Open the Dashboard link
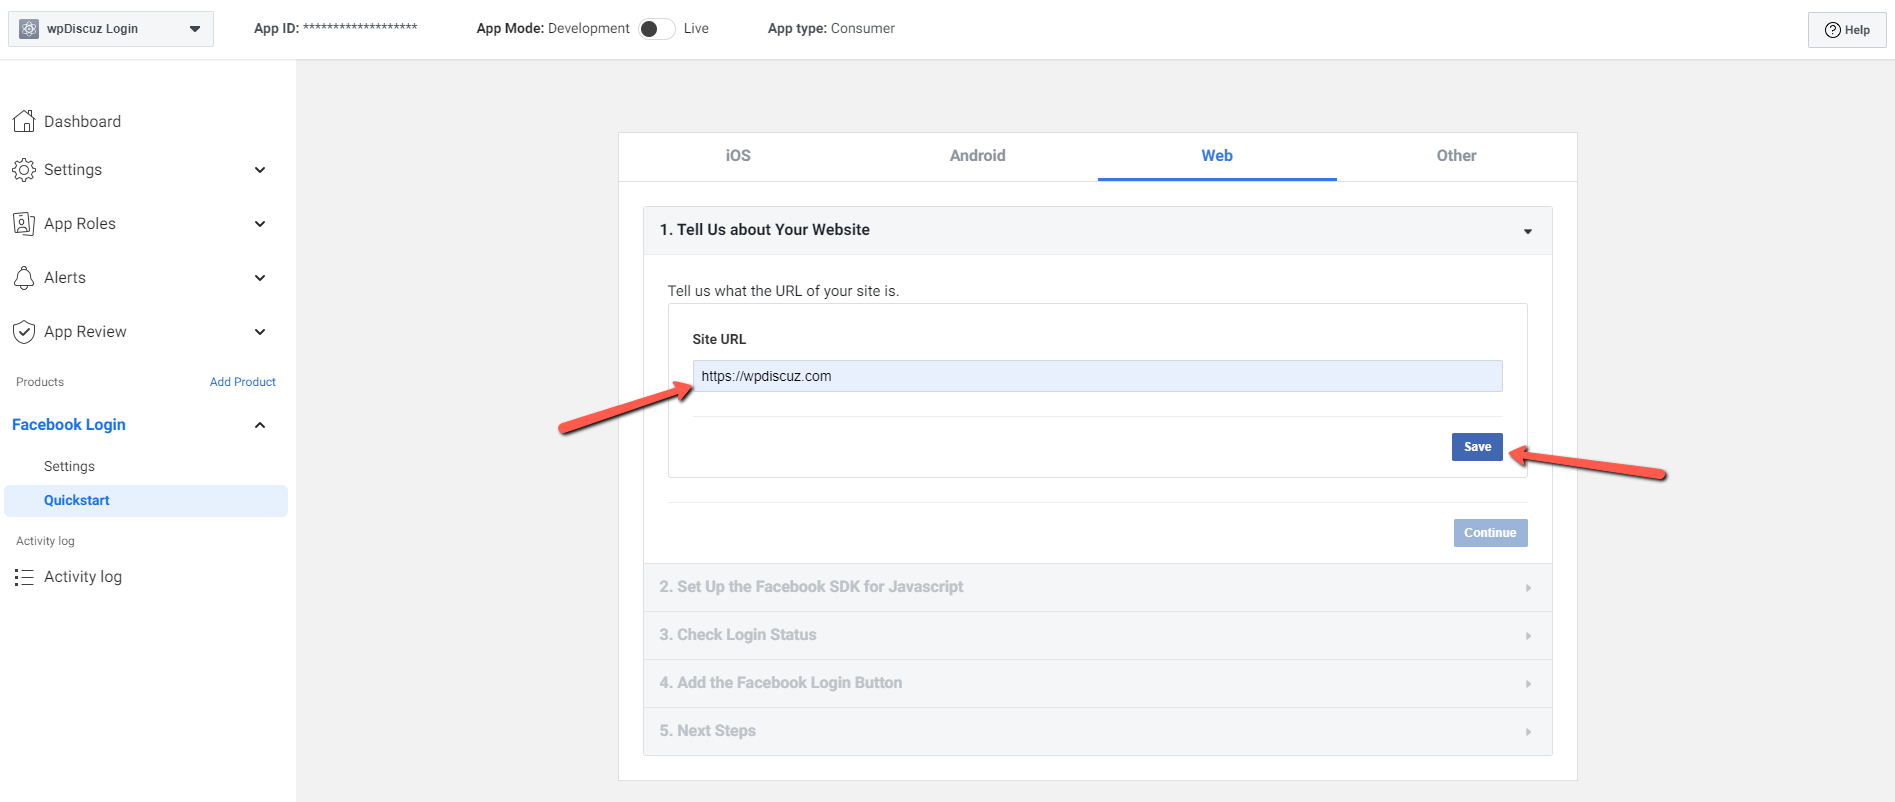The image size is (1895, 802). click(x=82, y=121)
